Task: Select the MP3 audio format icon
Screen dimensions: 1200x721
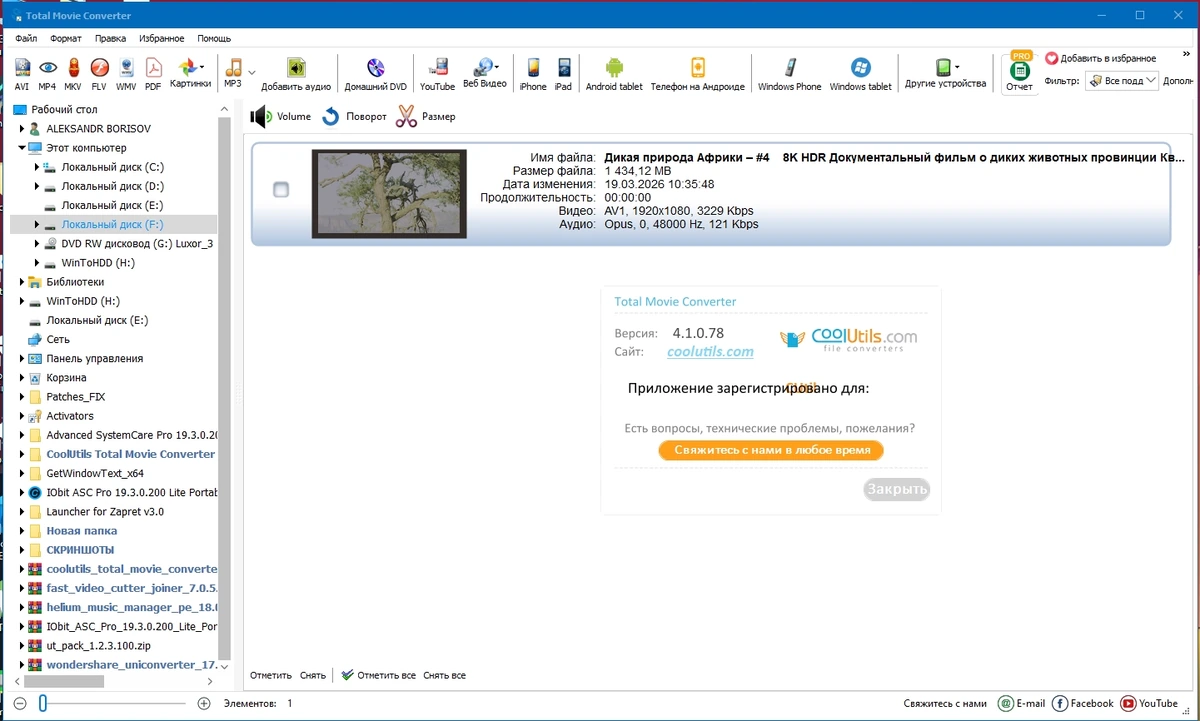Action: click(233, 73)
